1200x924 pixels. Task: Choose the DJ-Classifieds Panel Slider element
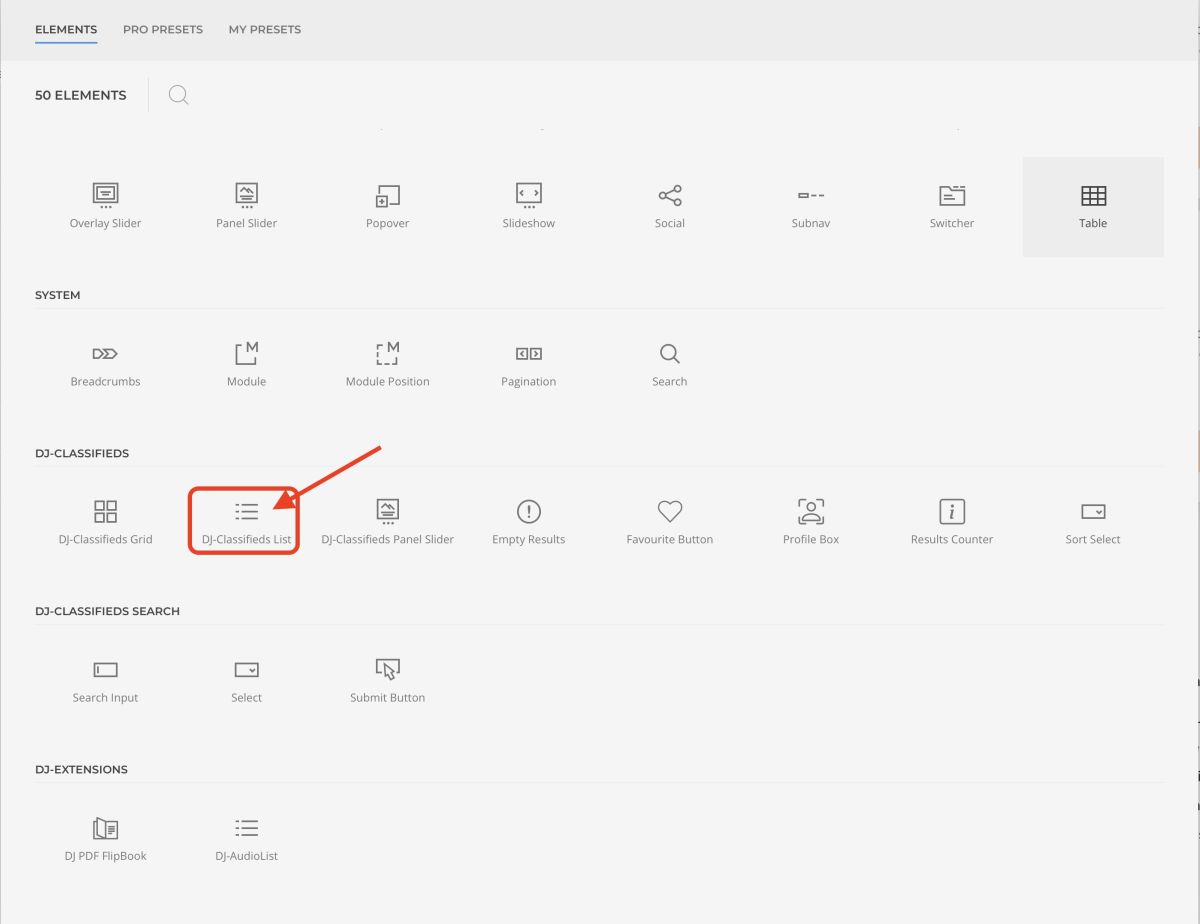387,523
